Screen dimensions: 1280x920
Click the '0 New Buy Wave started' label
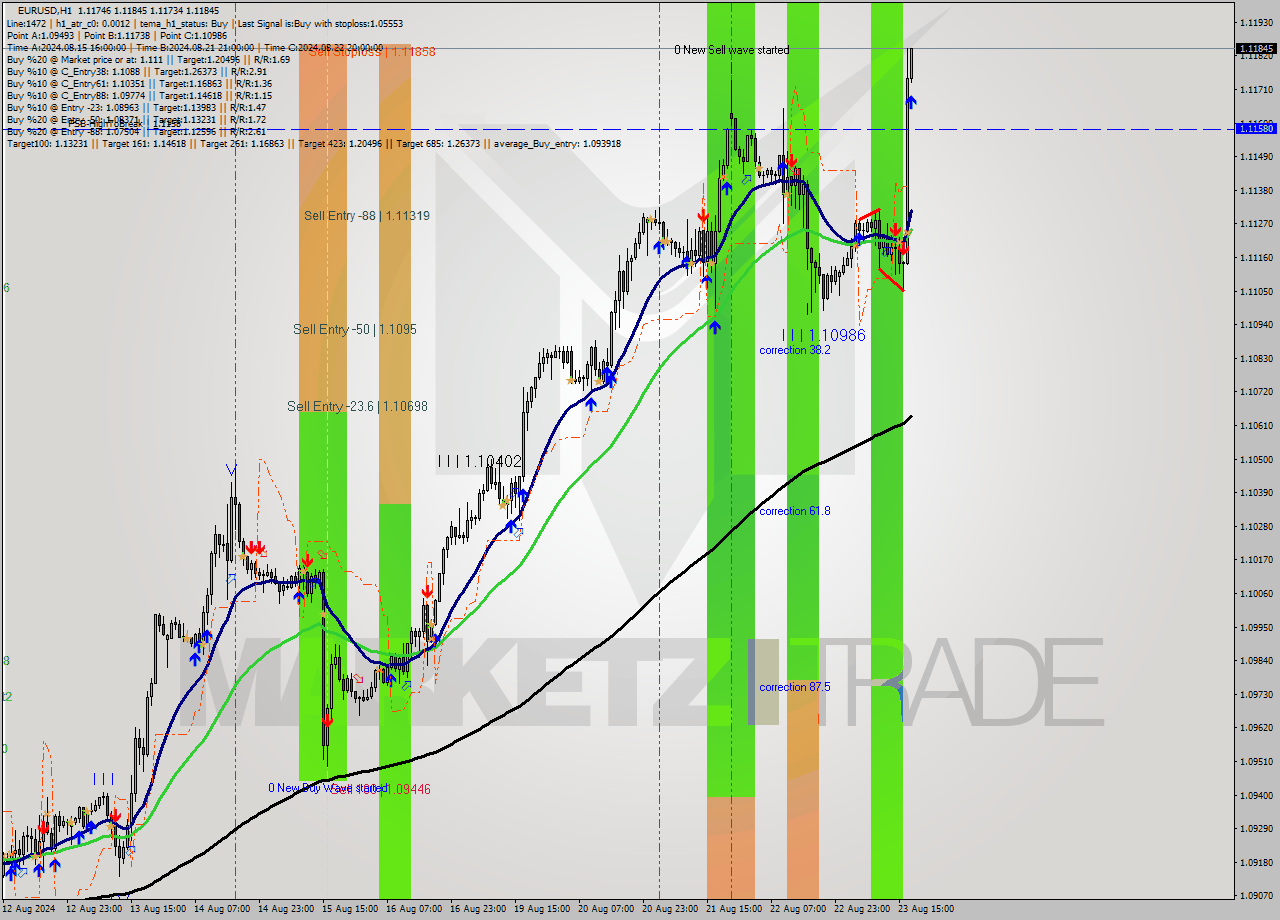point(327,788)
